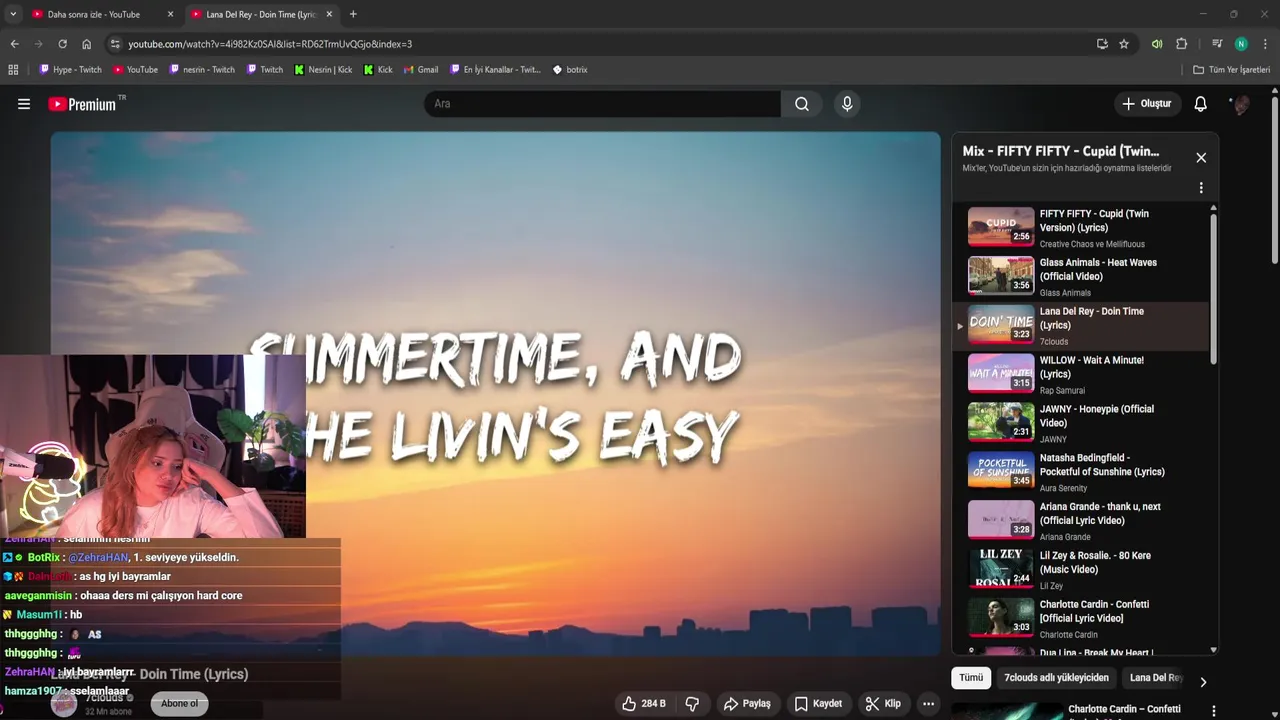
Task: Save video with Kaydet button
Action: click(818, 704)
